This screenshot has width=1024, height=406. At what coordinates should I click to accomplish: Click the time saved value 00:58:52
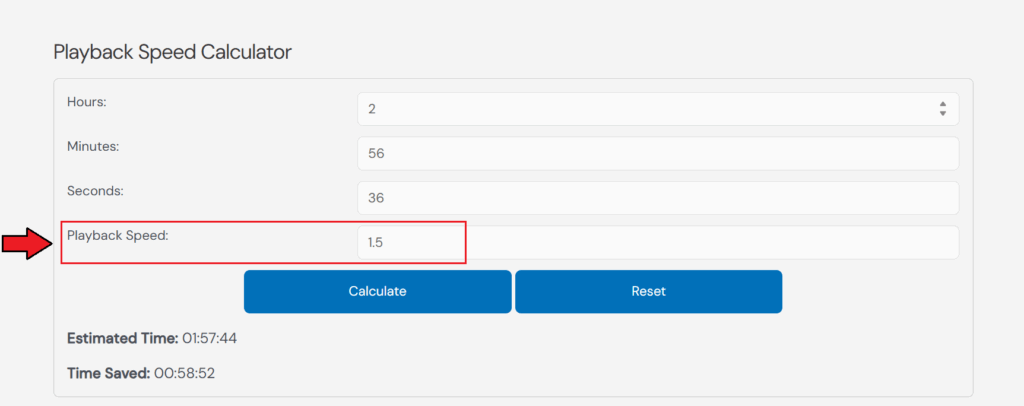coord(185,373)
